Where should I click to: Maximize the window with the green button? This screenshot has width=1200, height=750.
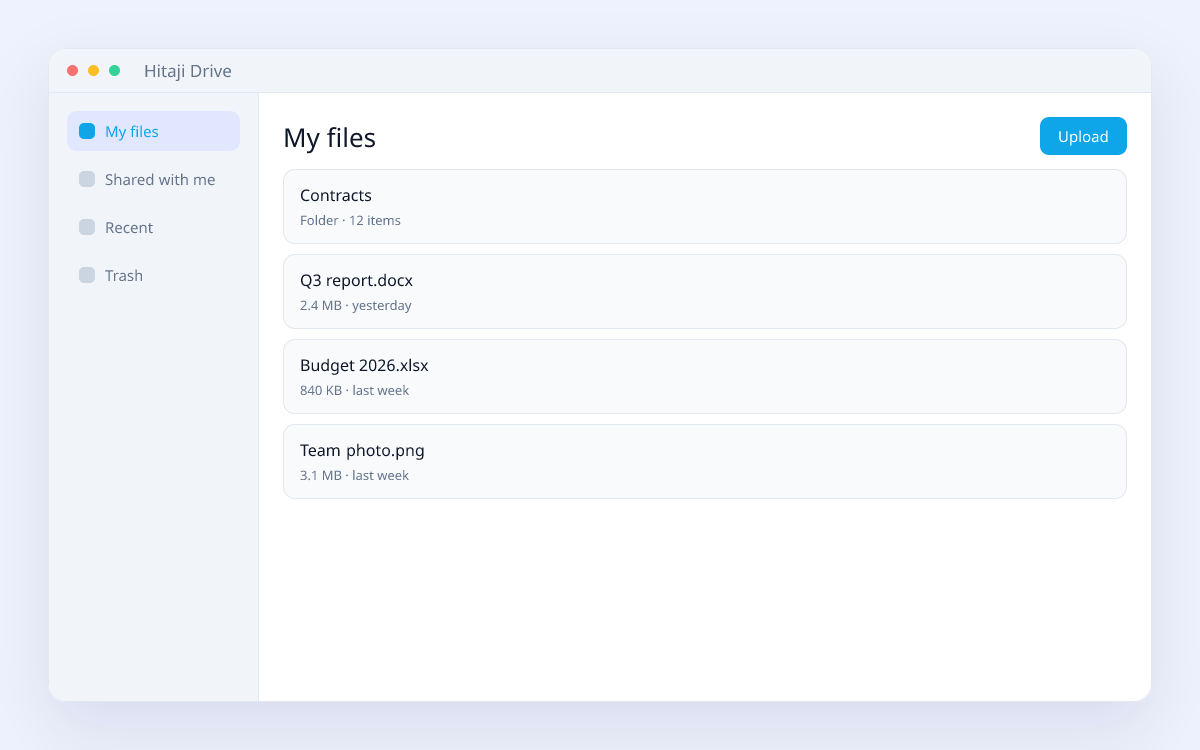coord(114,70)
